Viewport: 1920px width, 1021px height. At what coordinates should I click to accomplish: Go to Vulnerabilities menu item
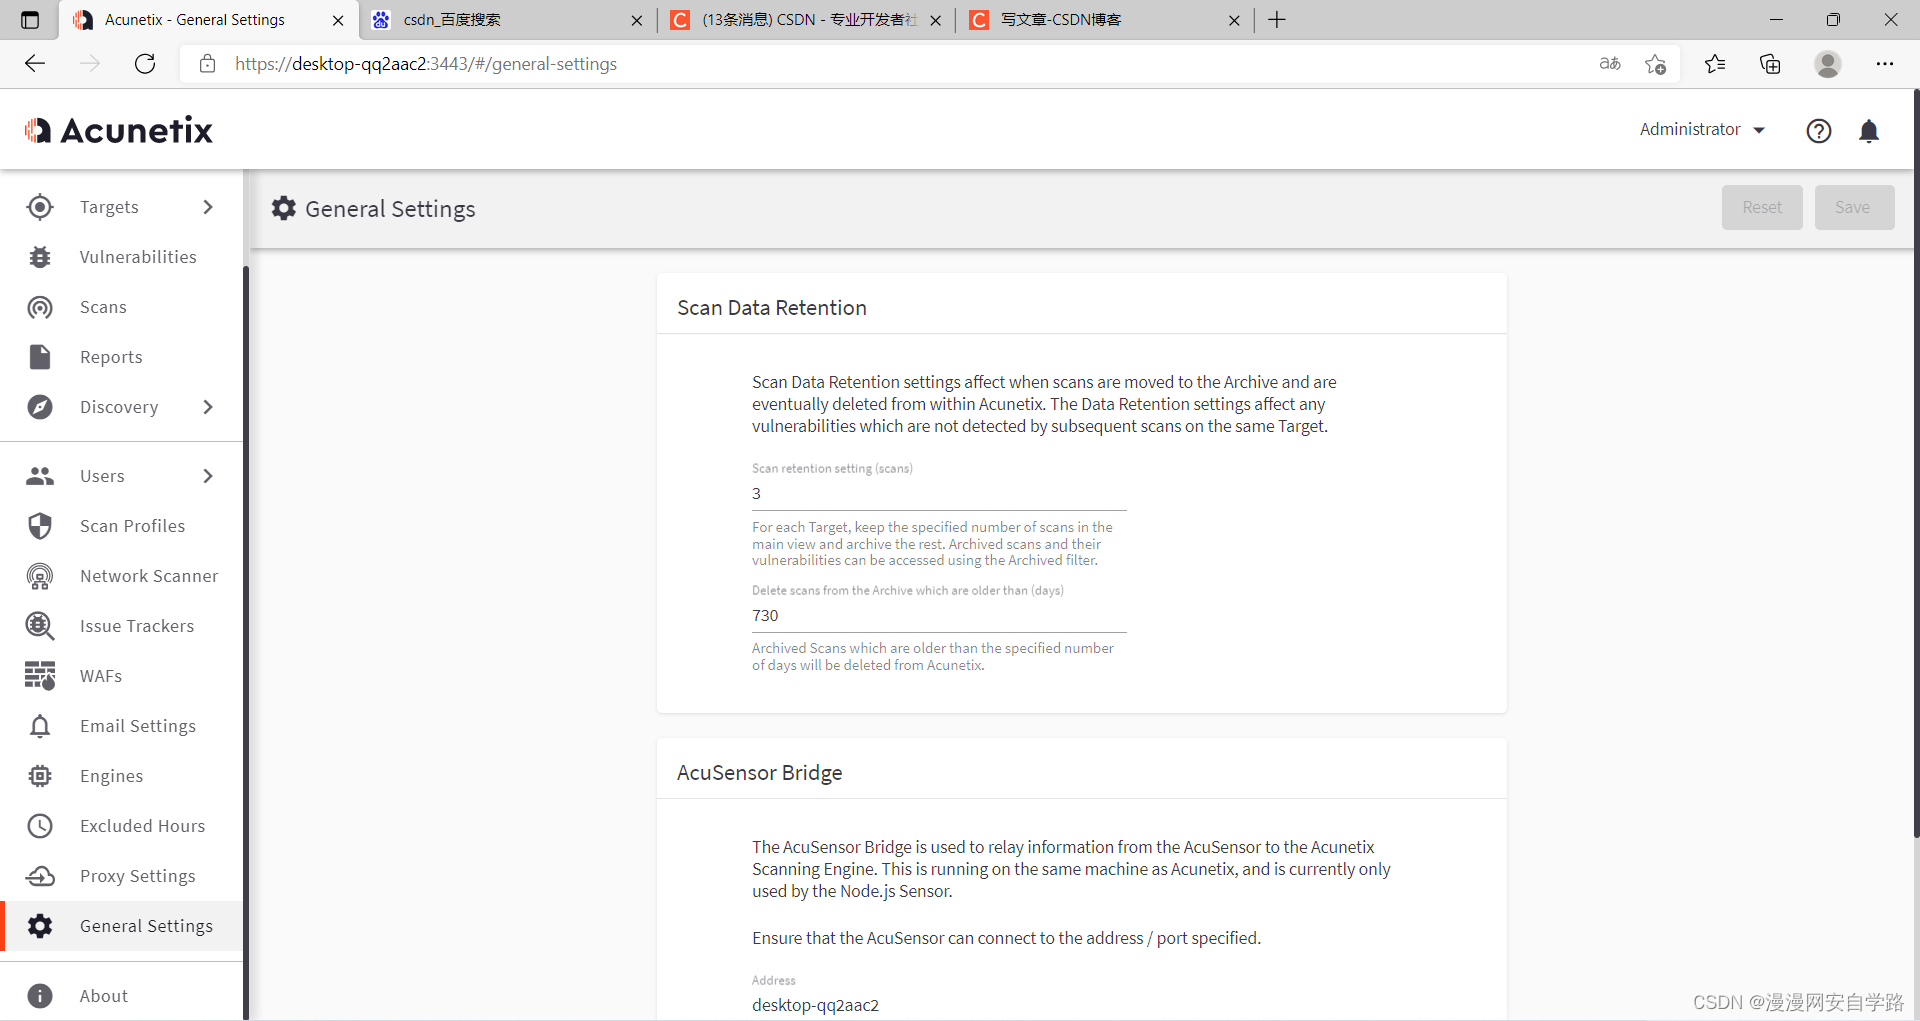122,257
